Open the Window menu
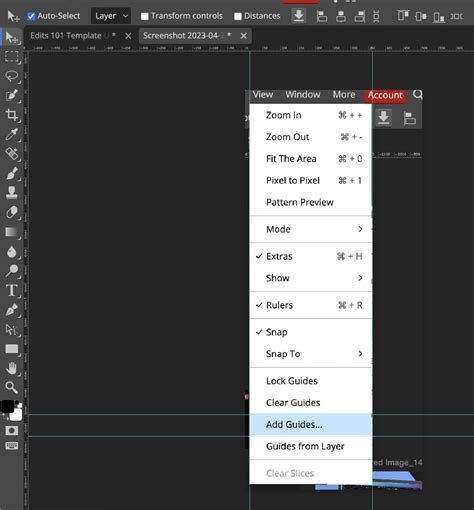The image size is (474, 510). pos(303,95)
